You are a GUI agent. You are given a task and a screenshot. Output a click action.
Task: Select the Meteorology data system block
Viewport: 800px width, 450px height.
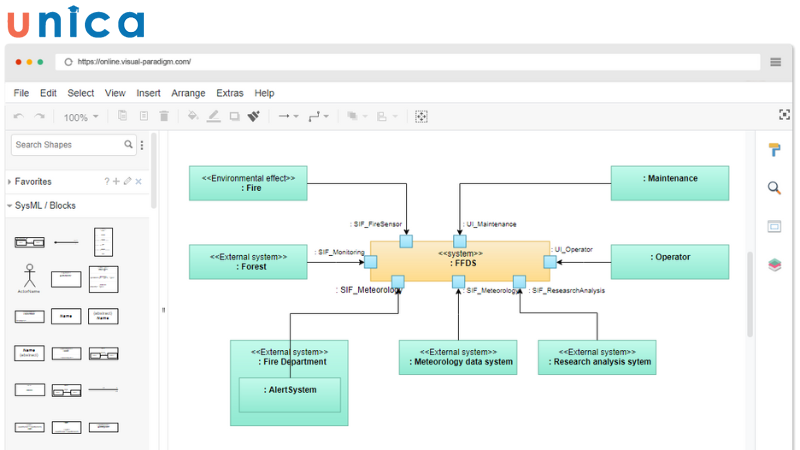click(457, 357)
